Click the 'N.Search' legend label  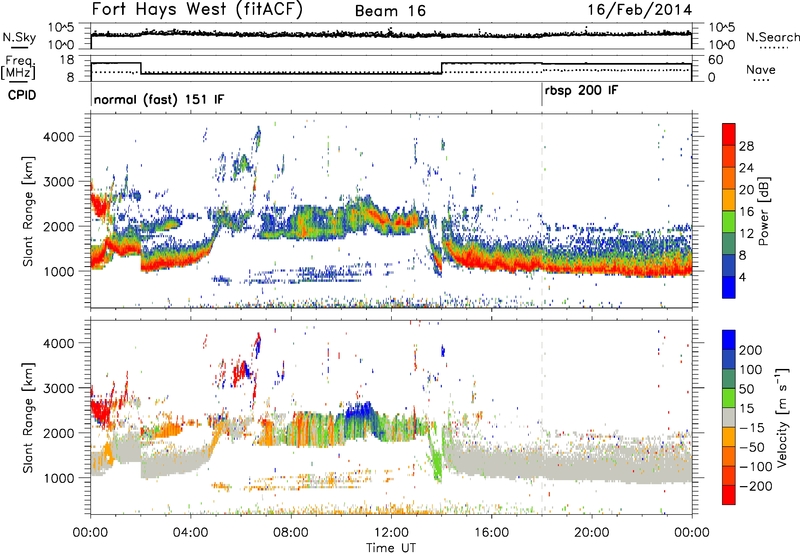(x=772, y=37)
